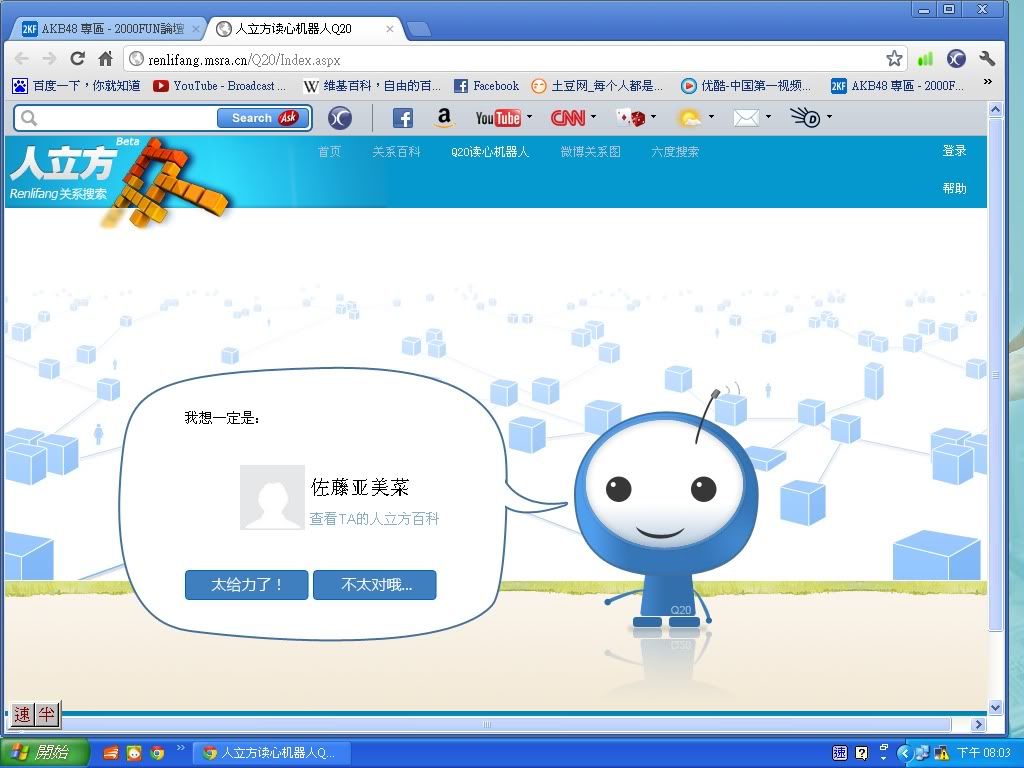The height and width of the screenshot is (768, 1024).
Task: Reload the page with refresh icon
Action: [77, 59]
